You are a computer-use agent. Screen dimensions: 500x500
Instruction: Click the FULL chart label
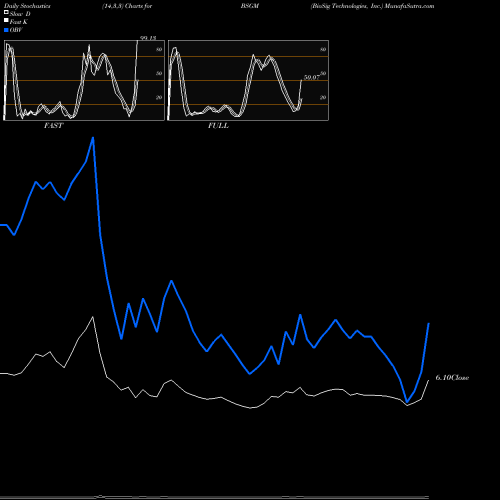pos(218,126)
